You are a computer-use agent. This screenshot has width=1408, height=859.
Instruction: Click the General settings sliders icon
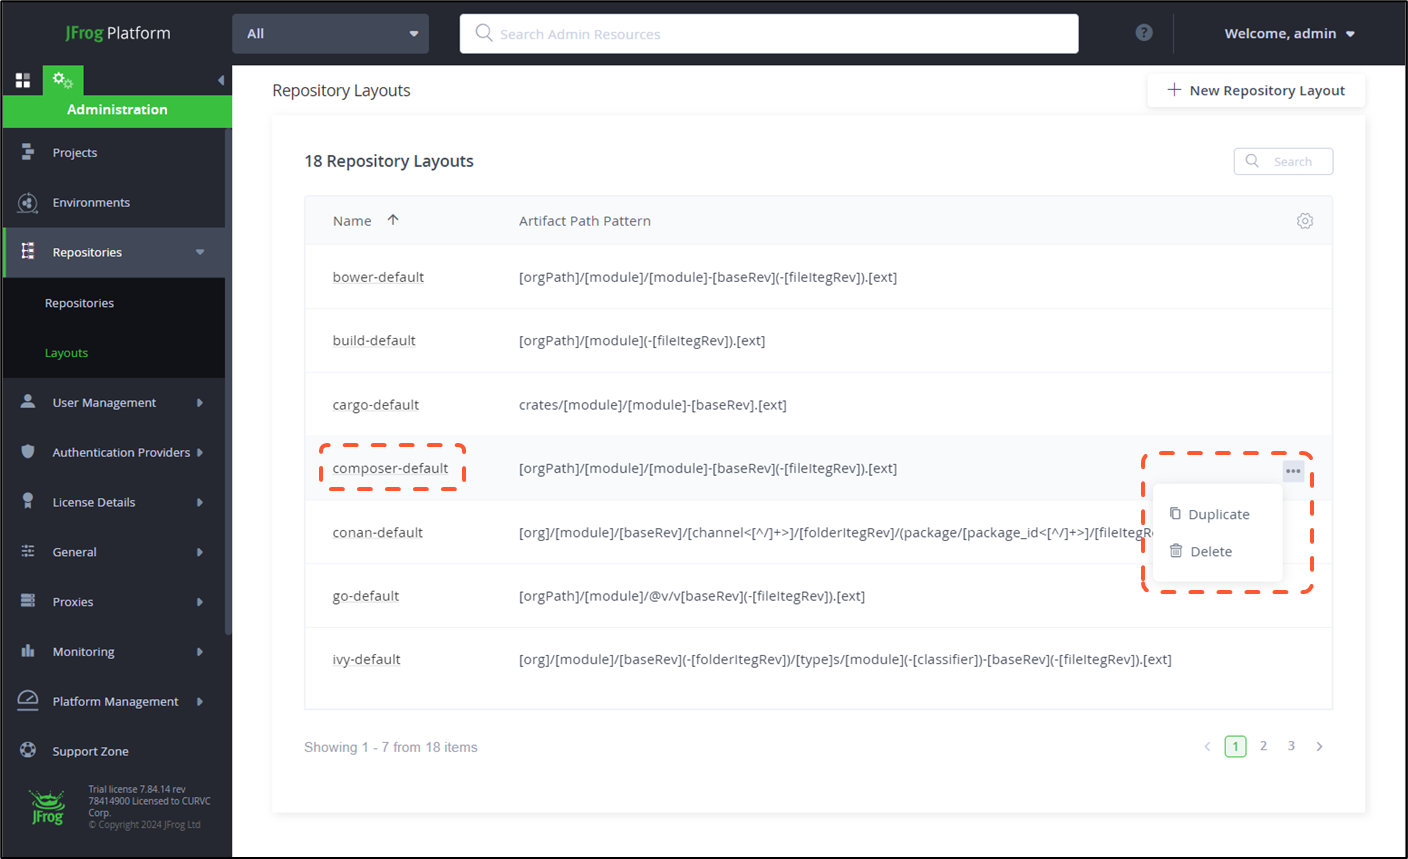[x=28, y=551]
